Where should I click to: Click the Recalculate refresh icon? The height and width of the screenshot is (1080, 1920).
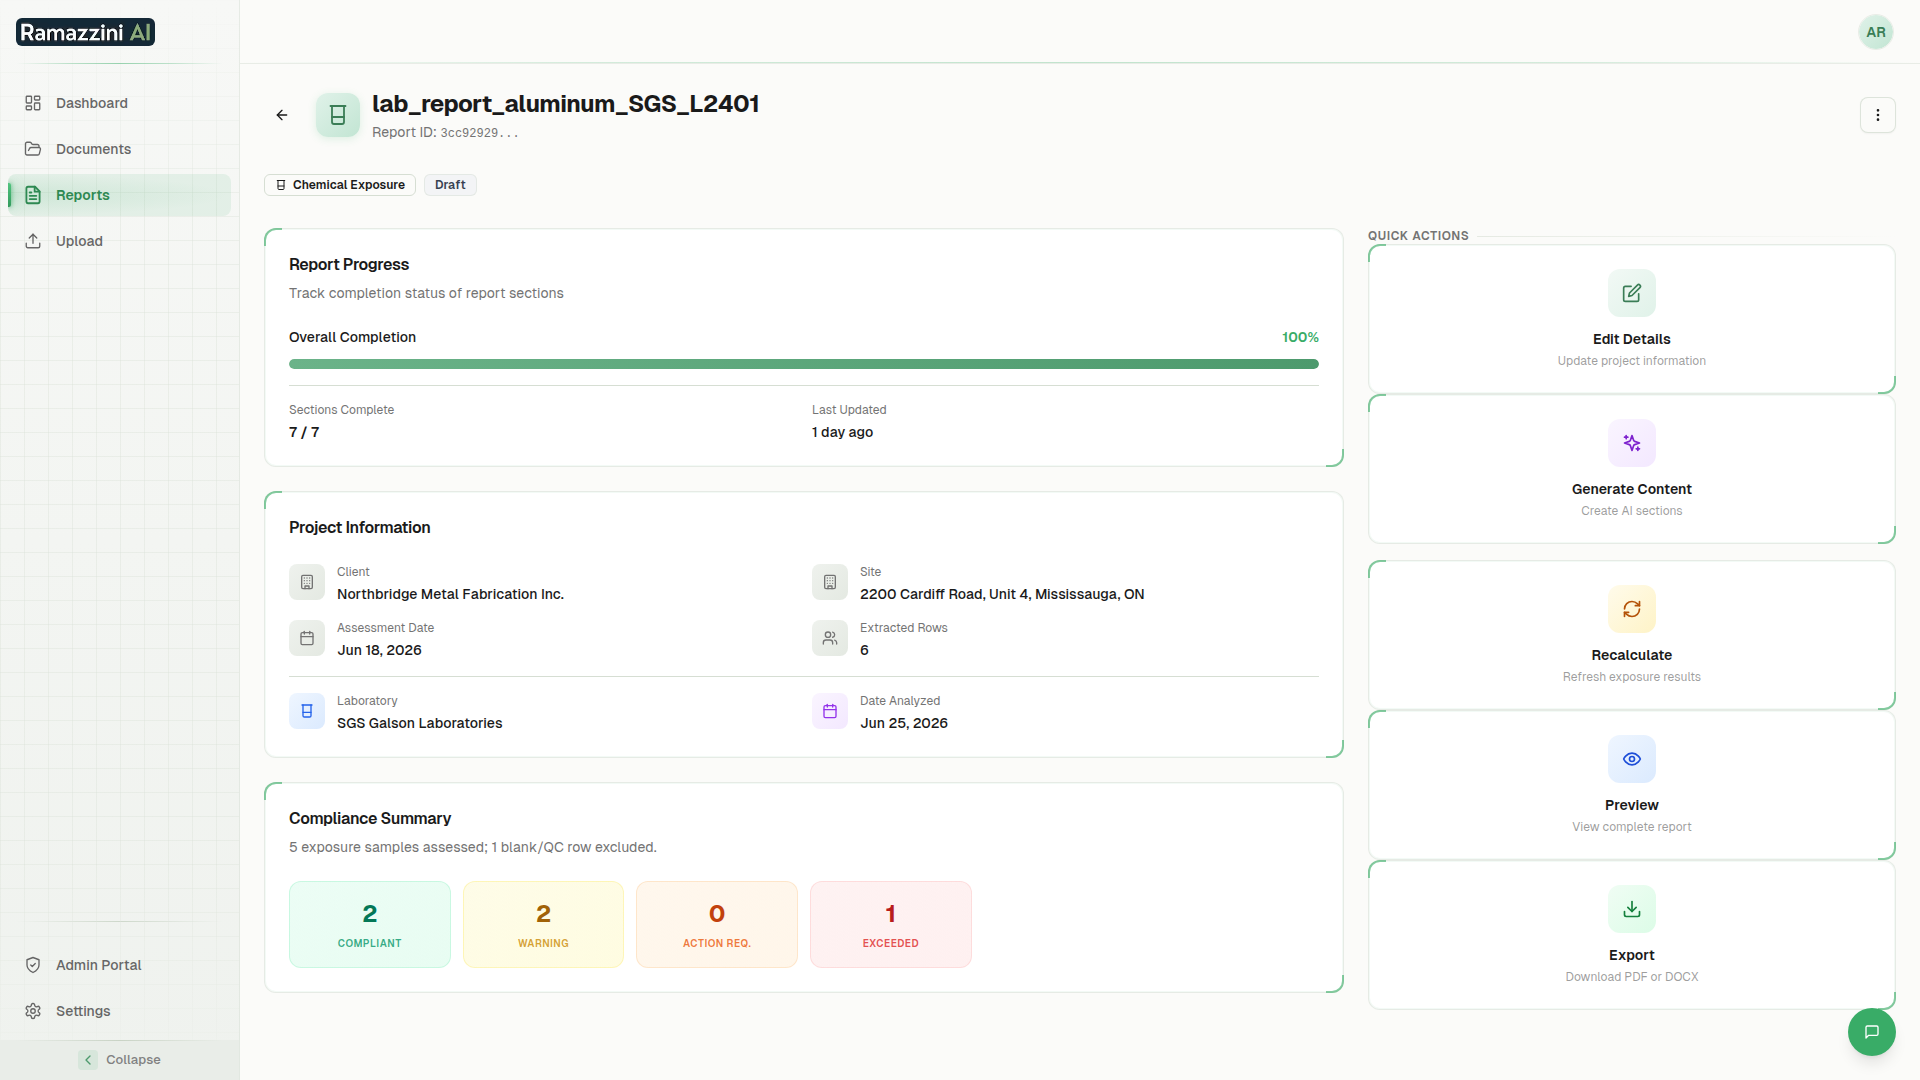[x=1631, y=609]
